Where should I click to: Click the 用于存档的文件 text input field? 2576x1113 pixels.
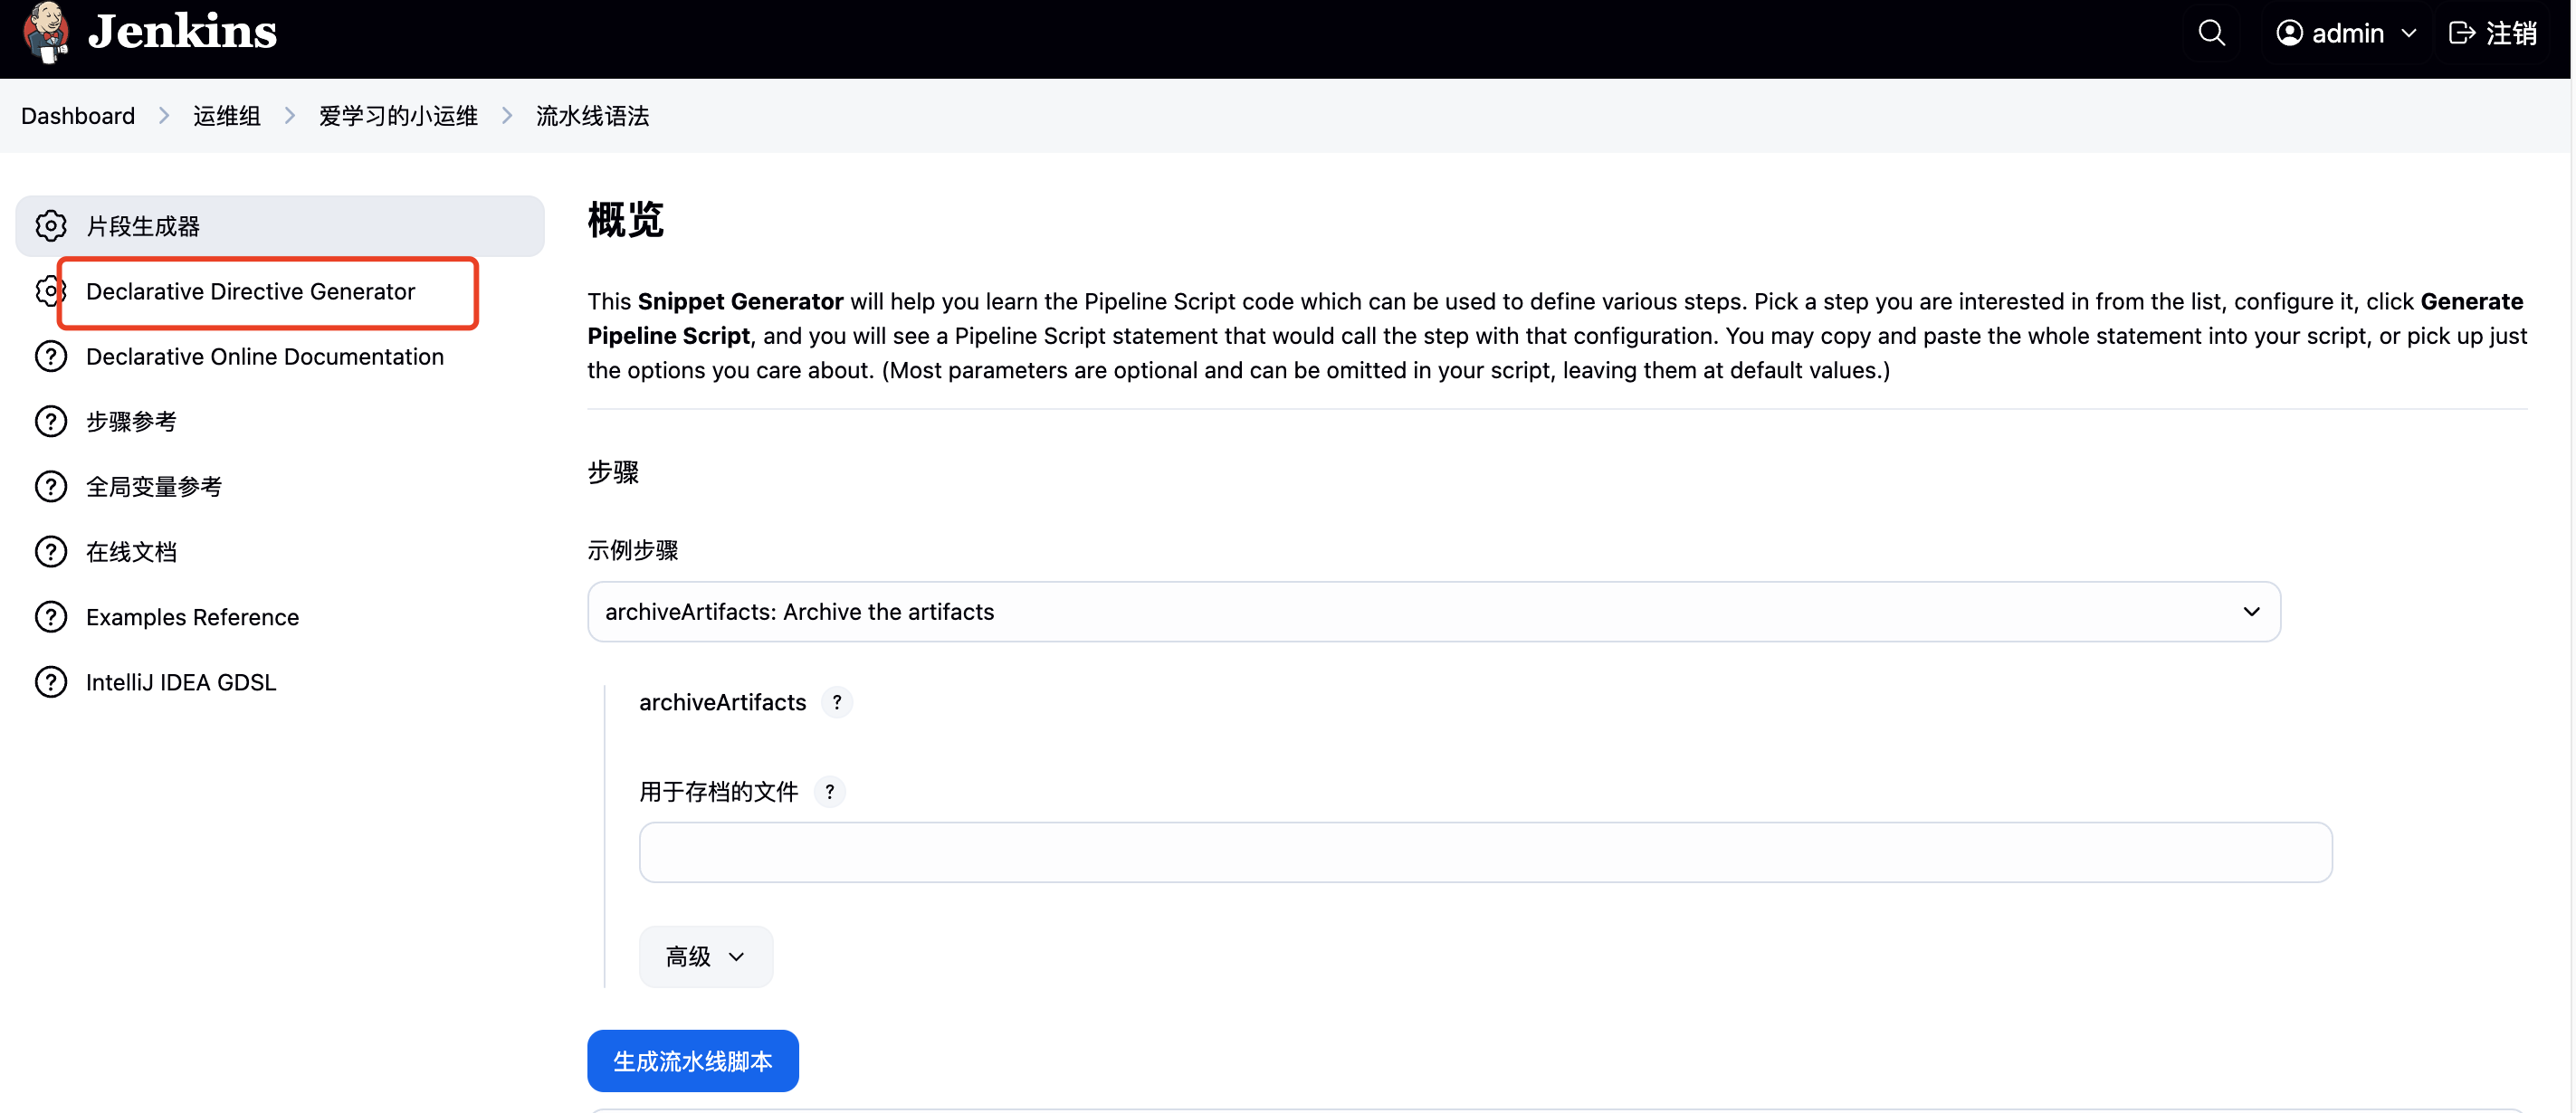pos(1485,852)
